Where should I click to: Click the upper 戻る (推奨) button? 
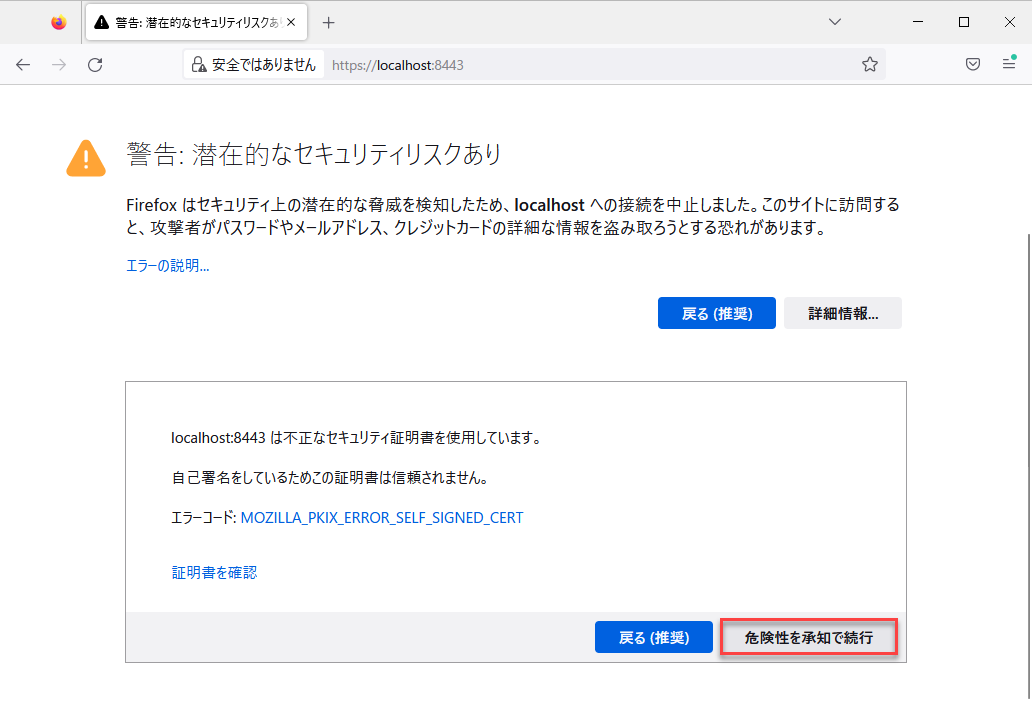(716, 312)
